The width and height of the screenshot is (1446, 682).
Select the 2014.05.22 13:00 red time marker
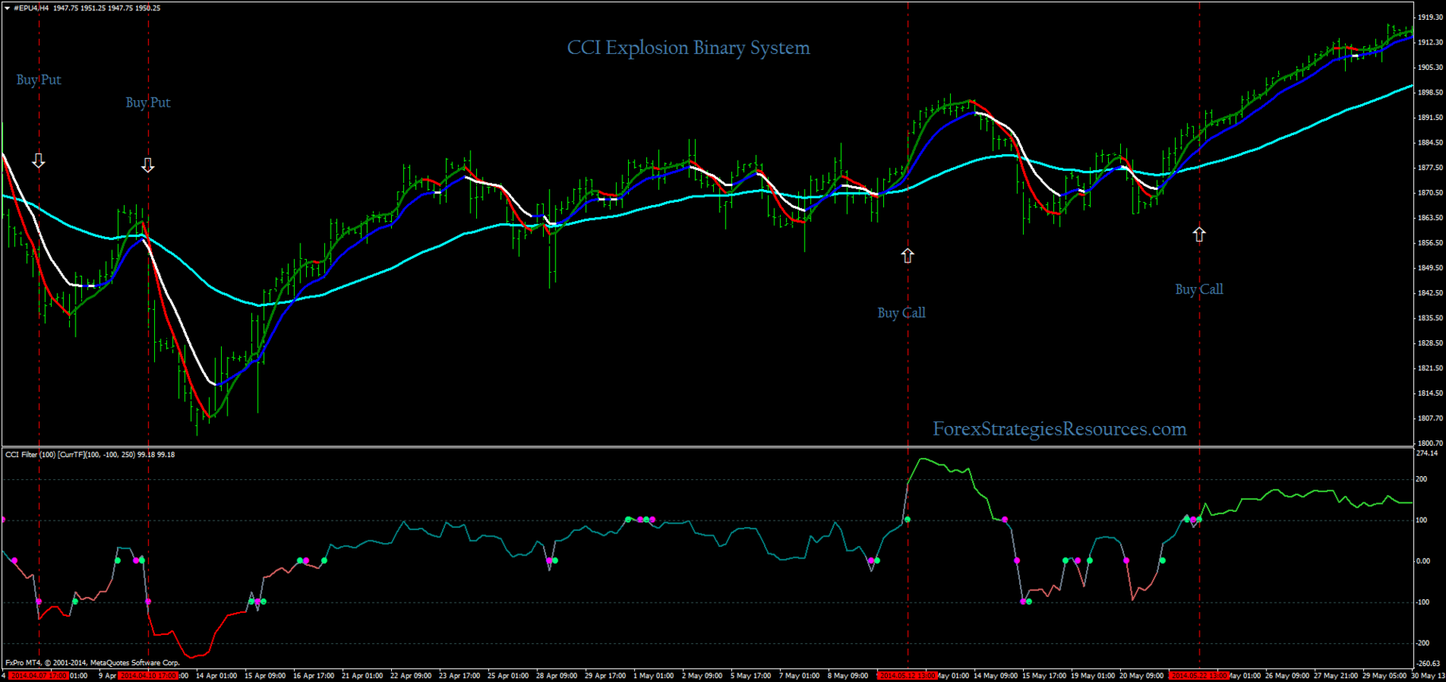coord(1199,675)
